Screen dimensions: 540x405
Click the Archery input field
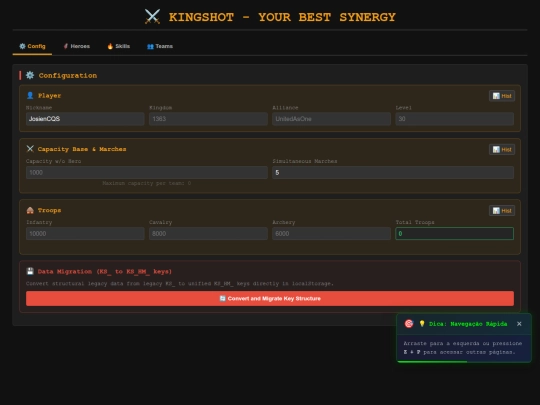pyautogui.click(x=331, y=233)
